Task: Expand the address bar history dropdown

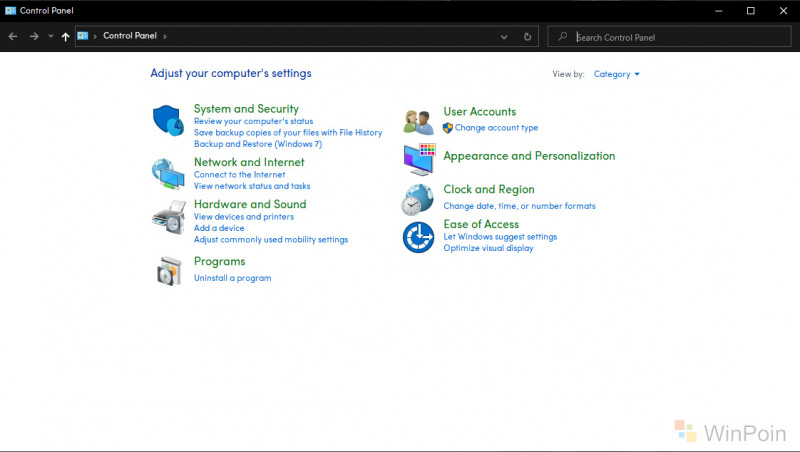Action: click(504, 37)
